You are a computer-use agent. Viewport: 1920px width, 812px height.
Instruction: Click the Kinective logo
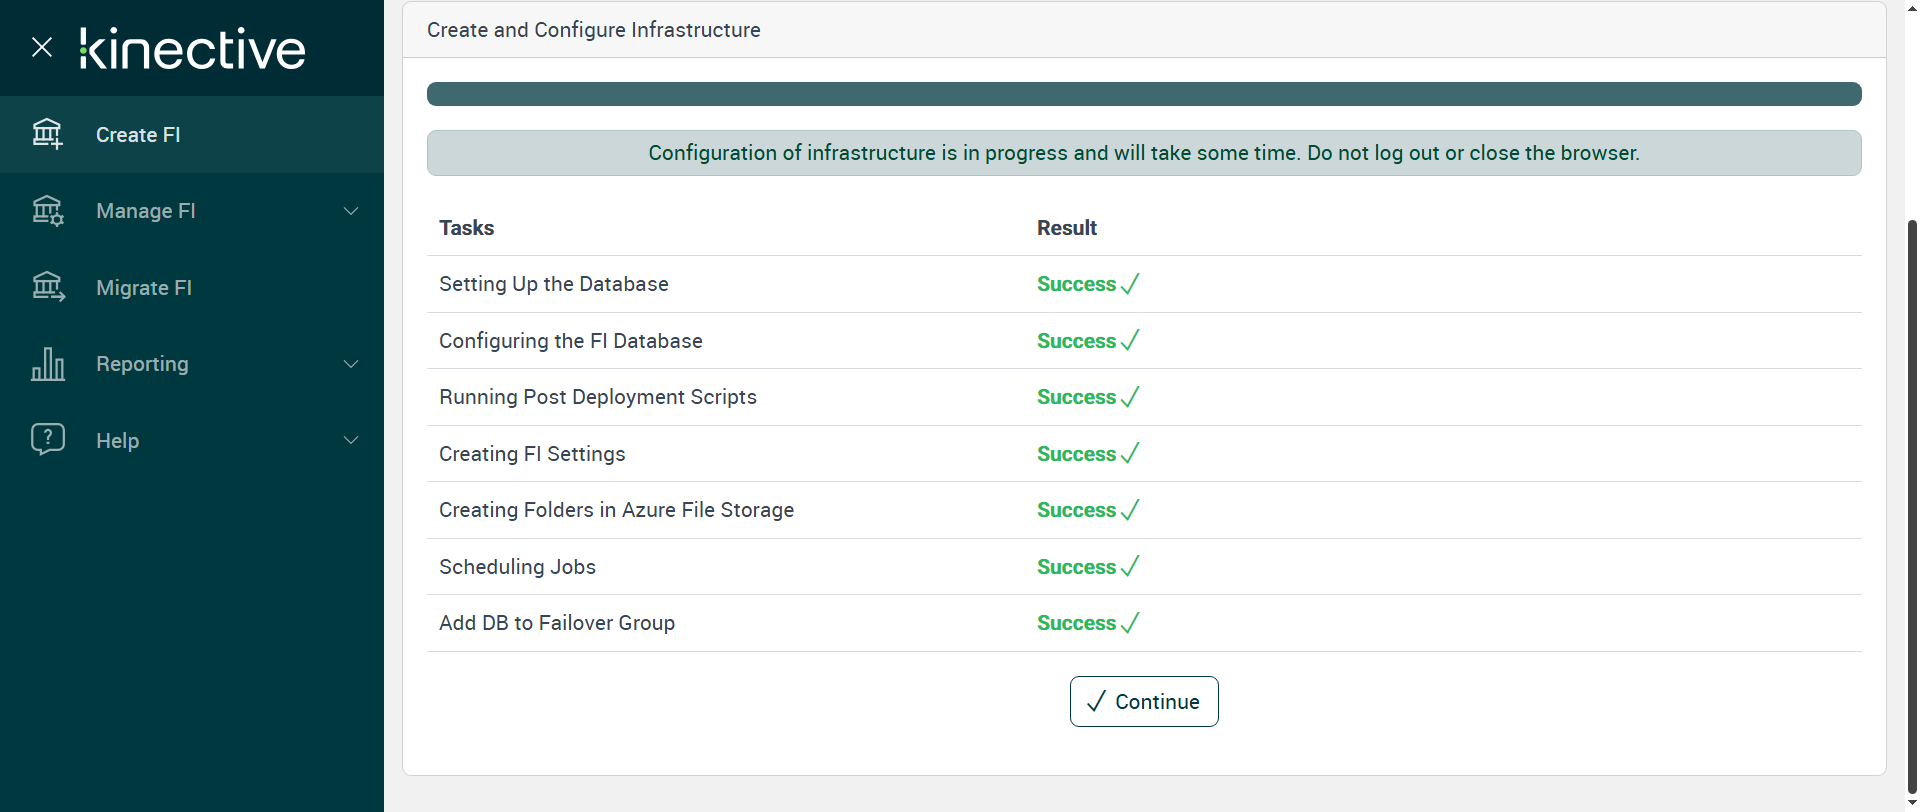point(192,49)
